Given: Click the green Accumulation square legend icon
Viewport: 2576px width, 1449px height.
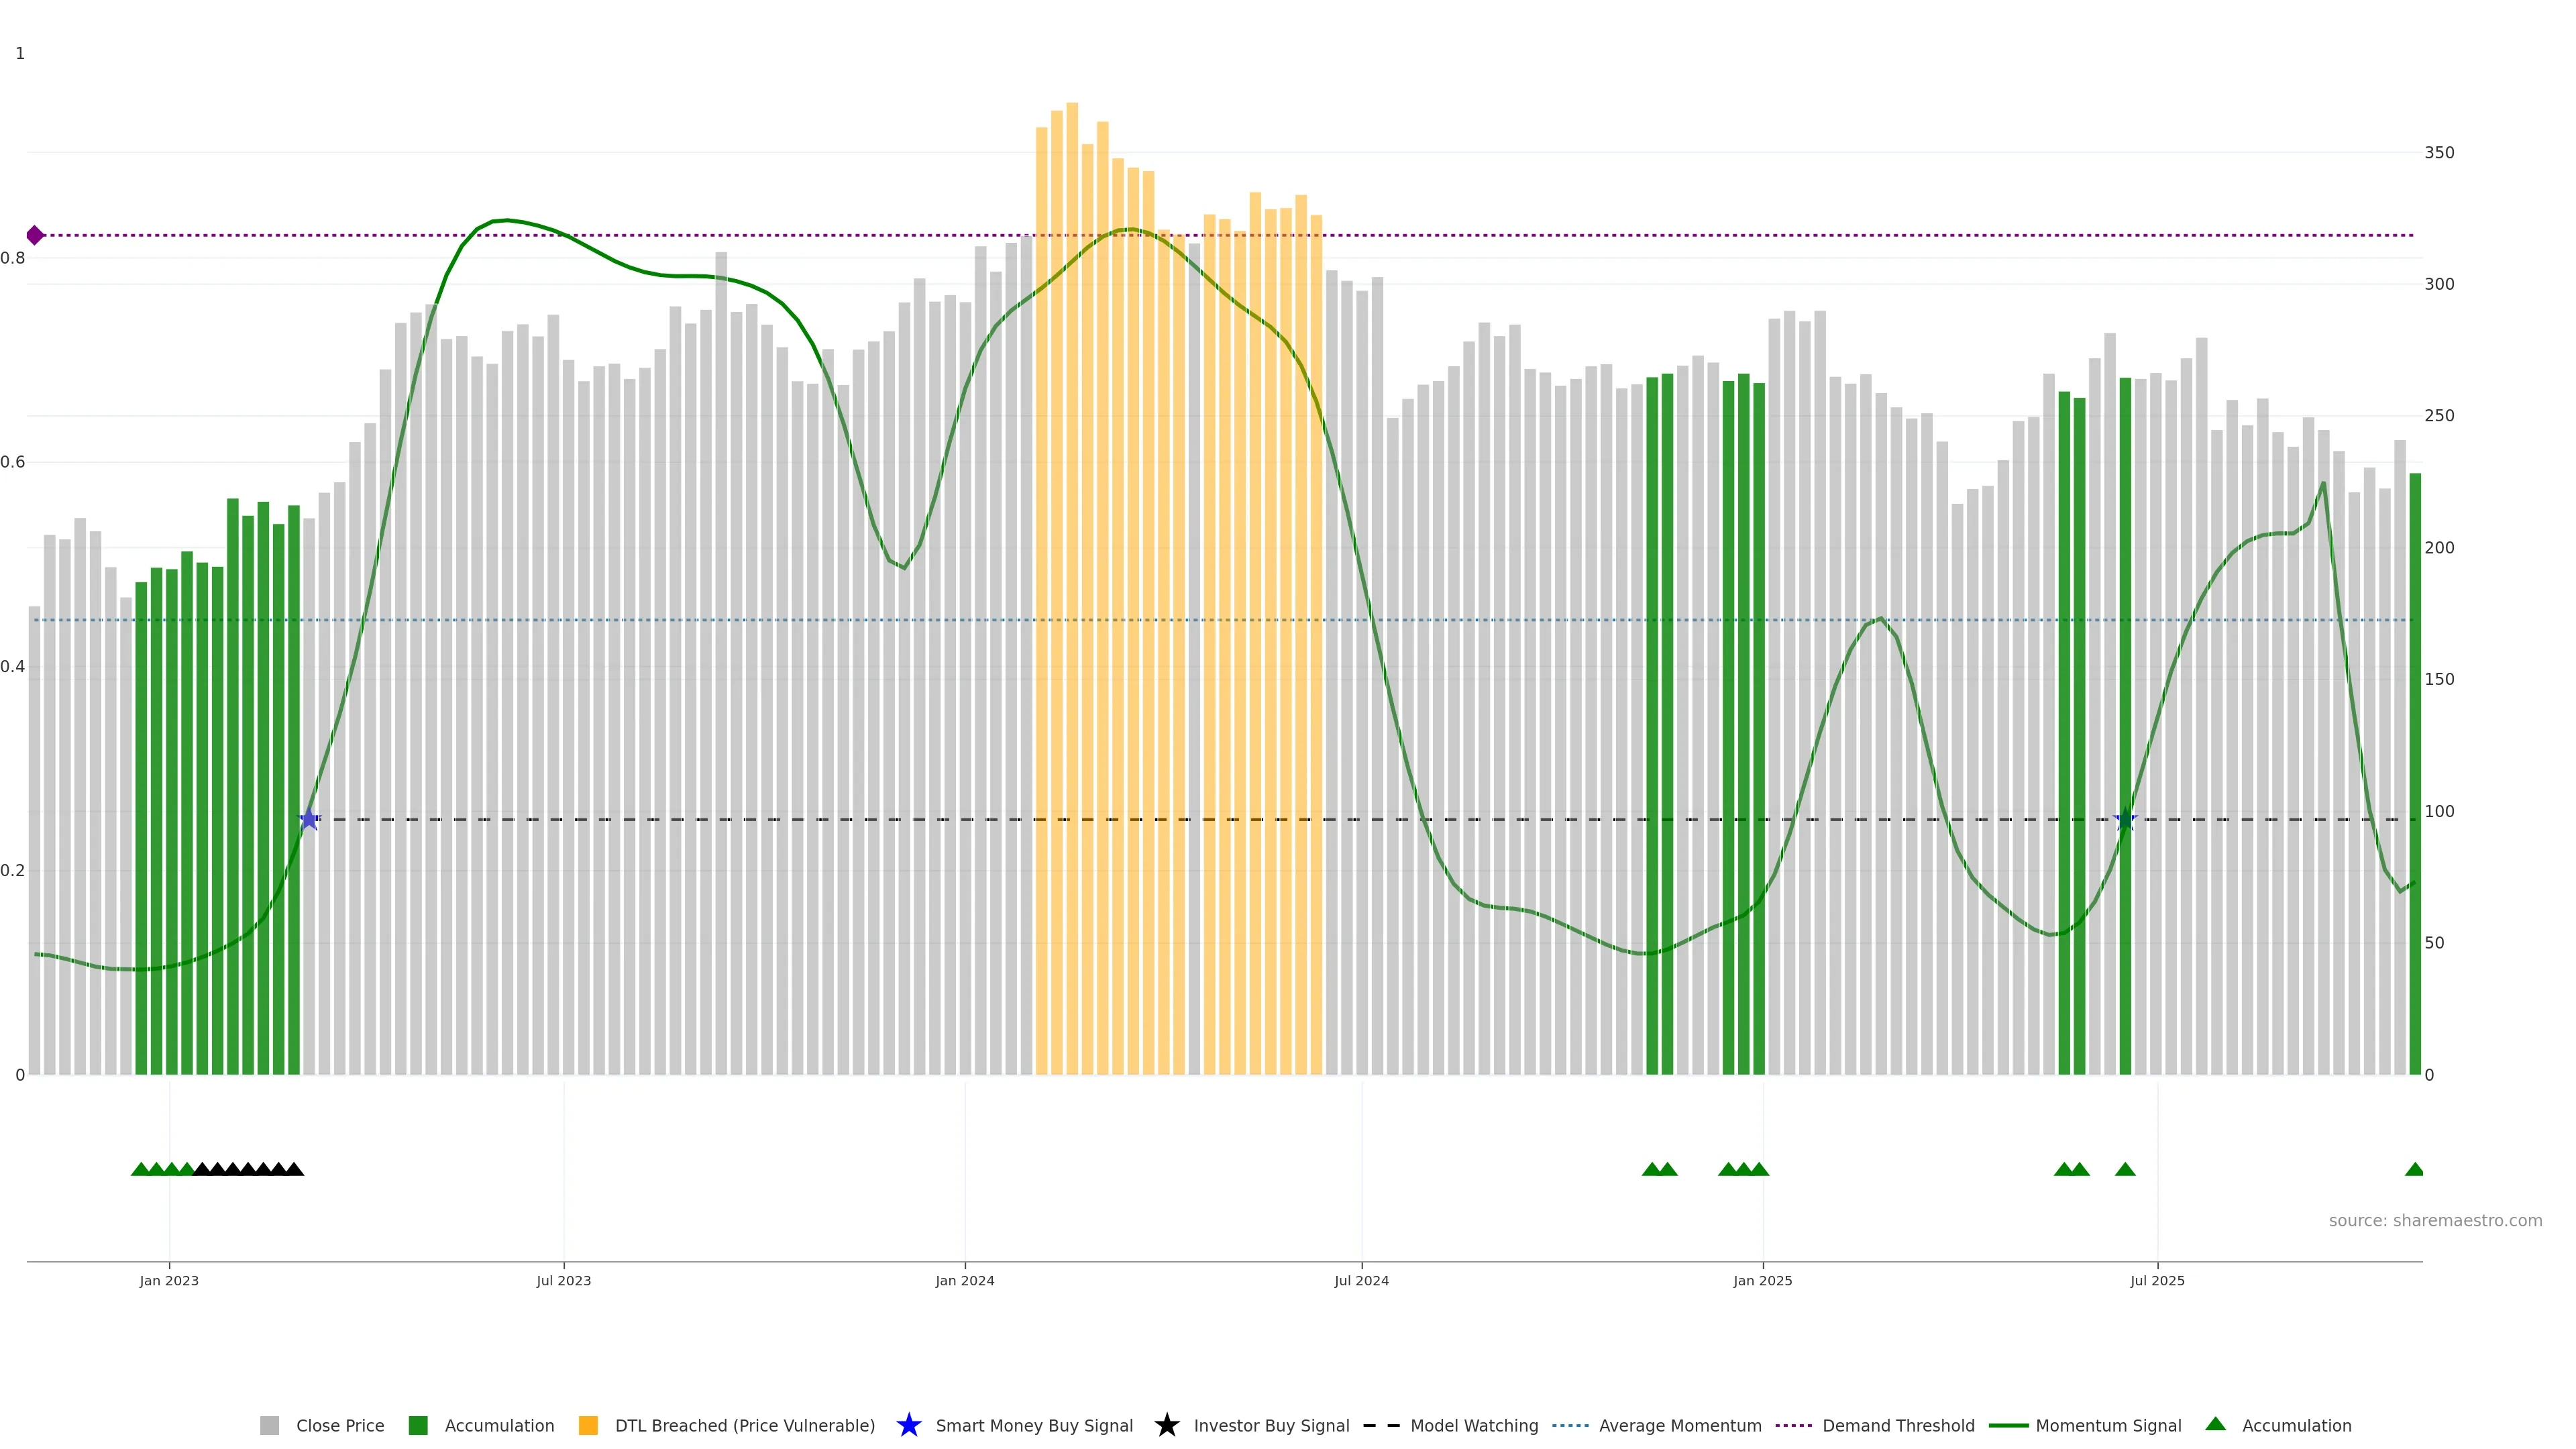Looking at the screenshot, I should pos(418,1425).
